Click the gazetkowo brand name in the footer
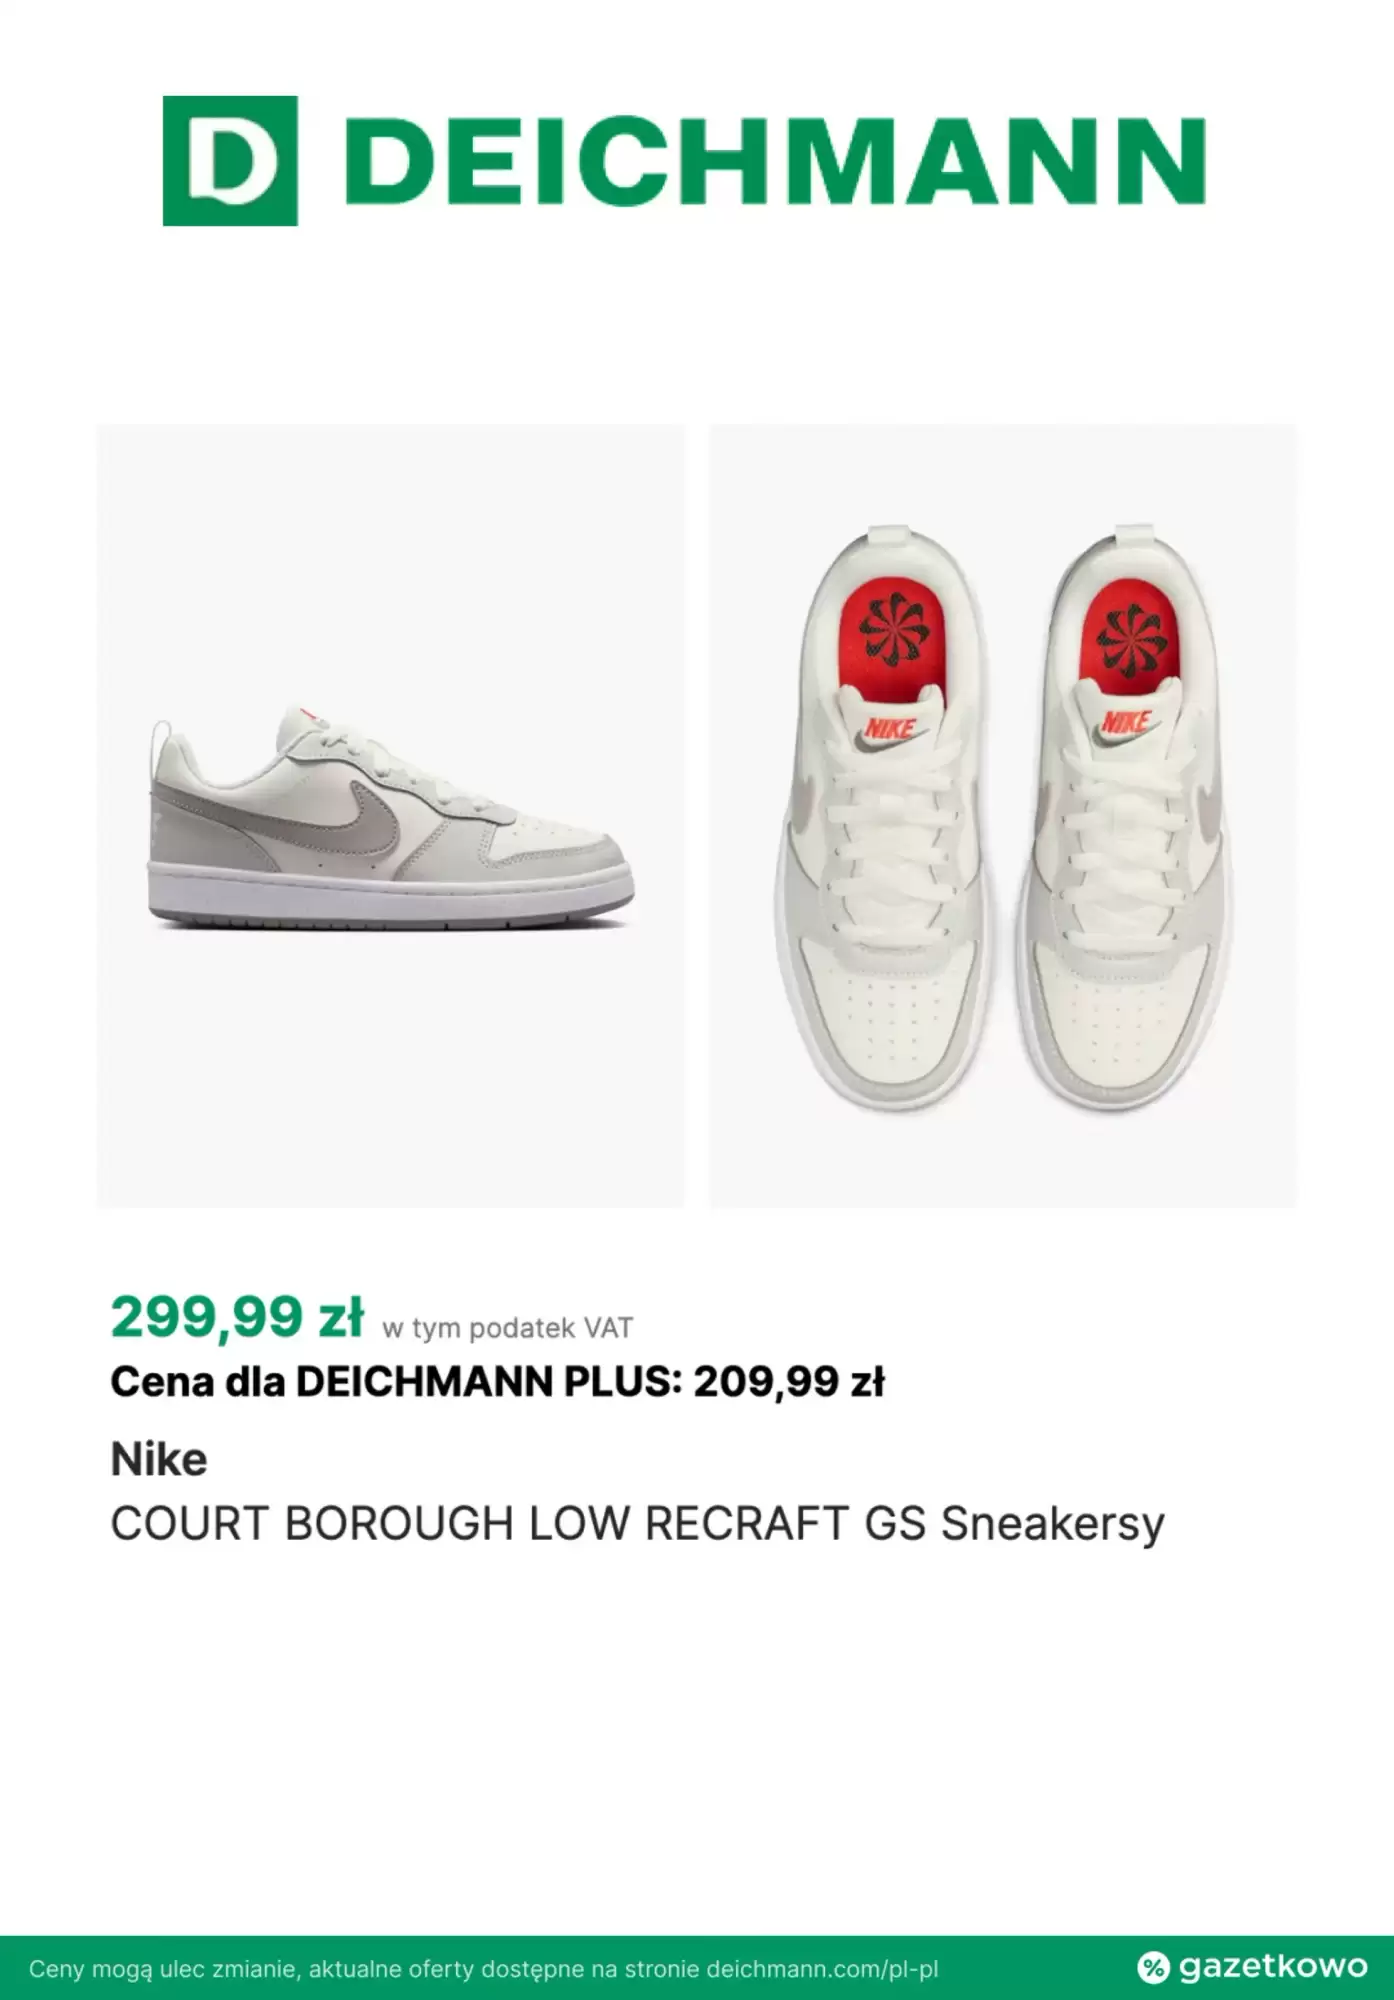 [x=1272, y=1966]
